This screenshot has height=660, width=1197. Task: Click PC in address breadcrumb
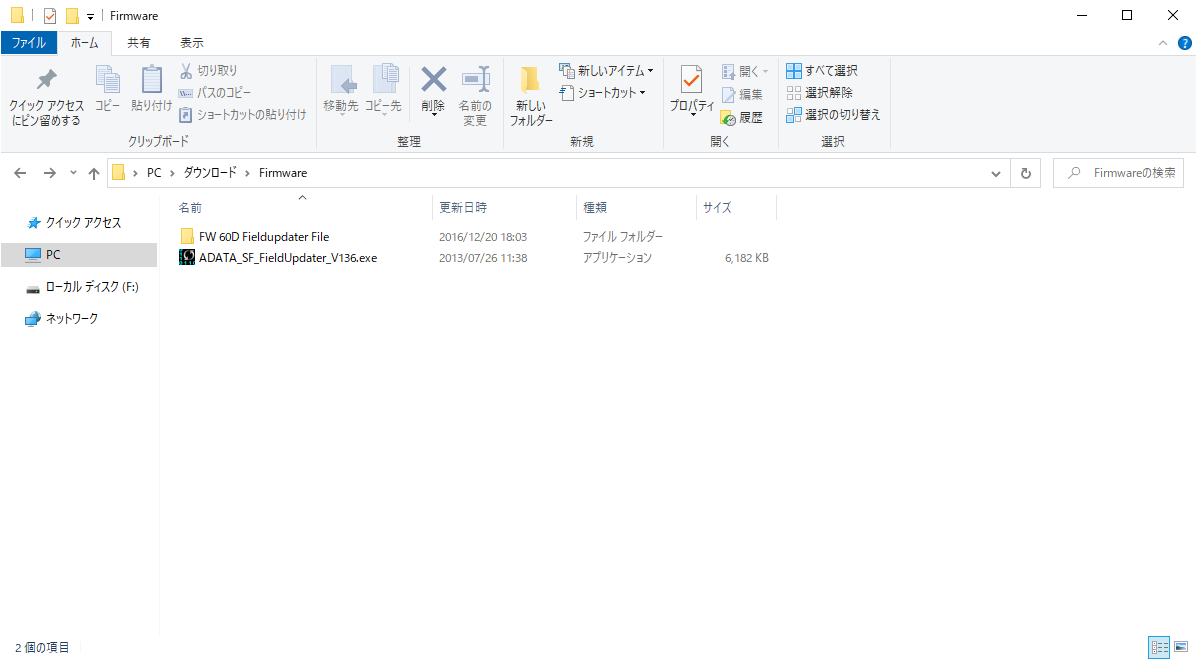(x=154, y=173)
